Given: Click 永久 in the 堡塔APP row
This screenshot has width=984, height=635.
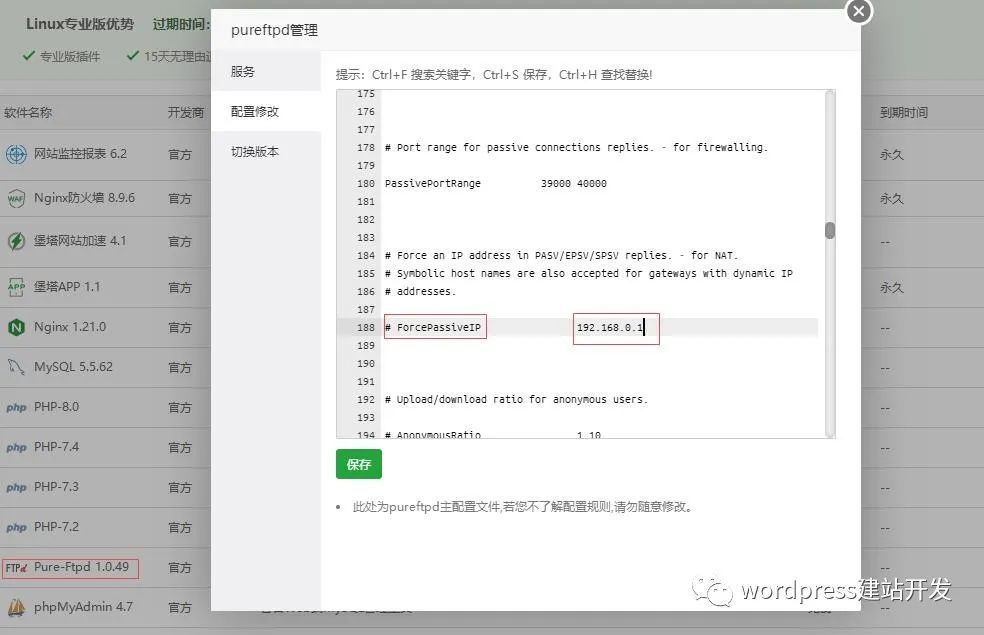Looking at the screenshot, I should coord(892,288).
